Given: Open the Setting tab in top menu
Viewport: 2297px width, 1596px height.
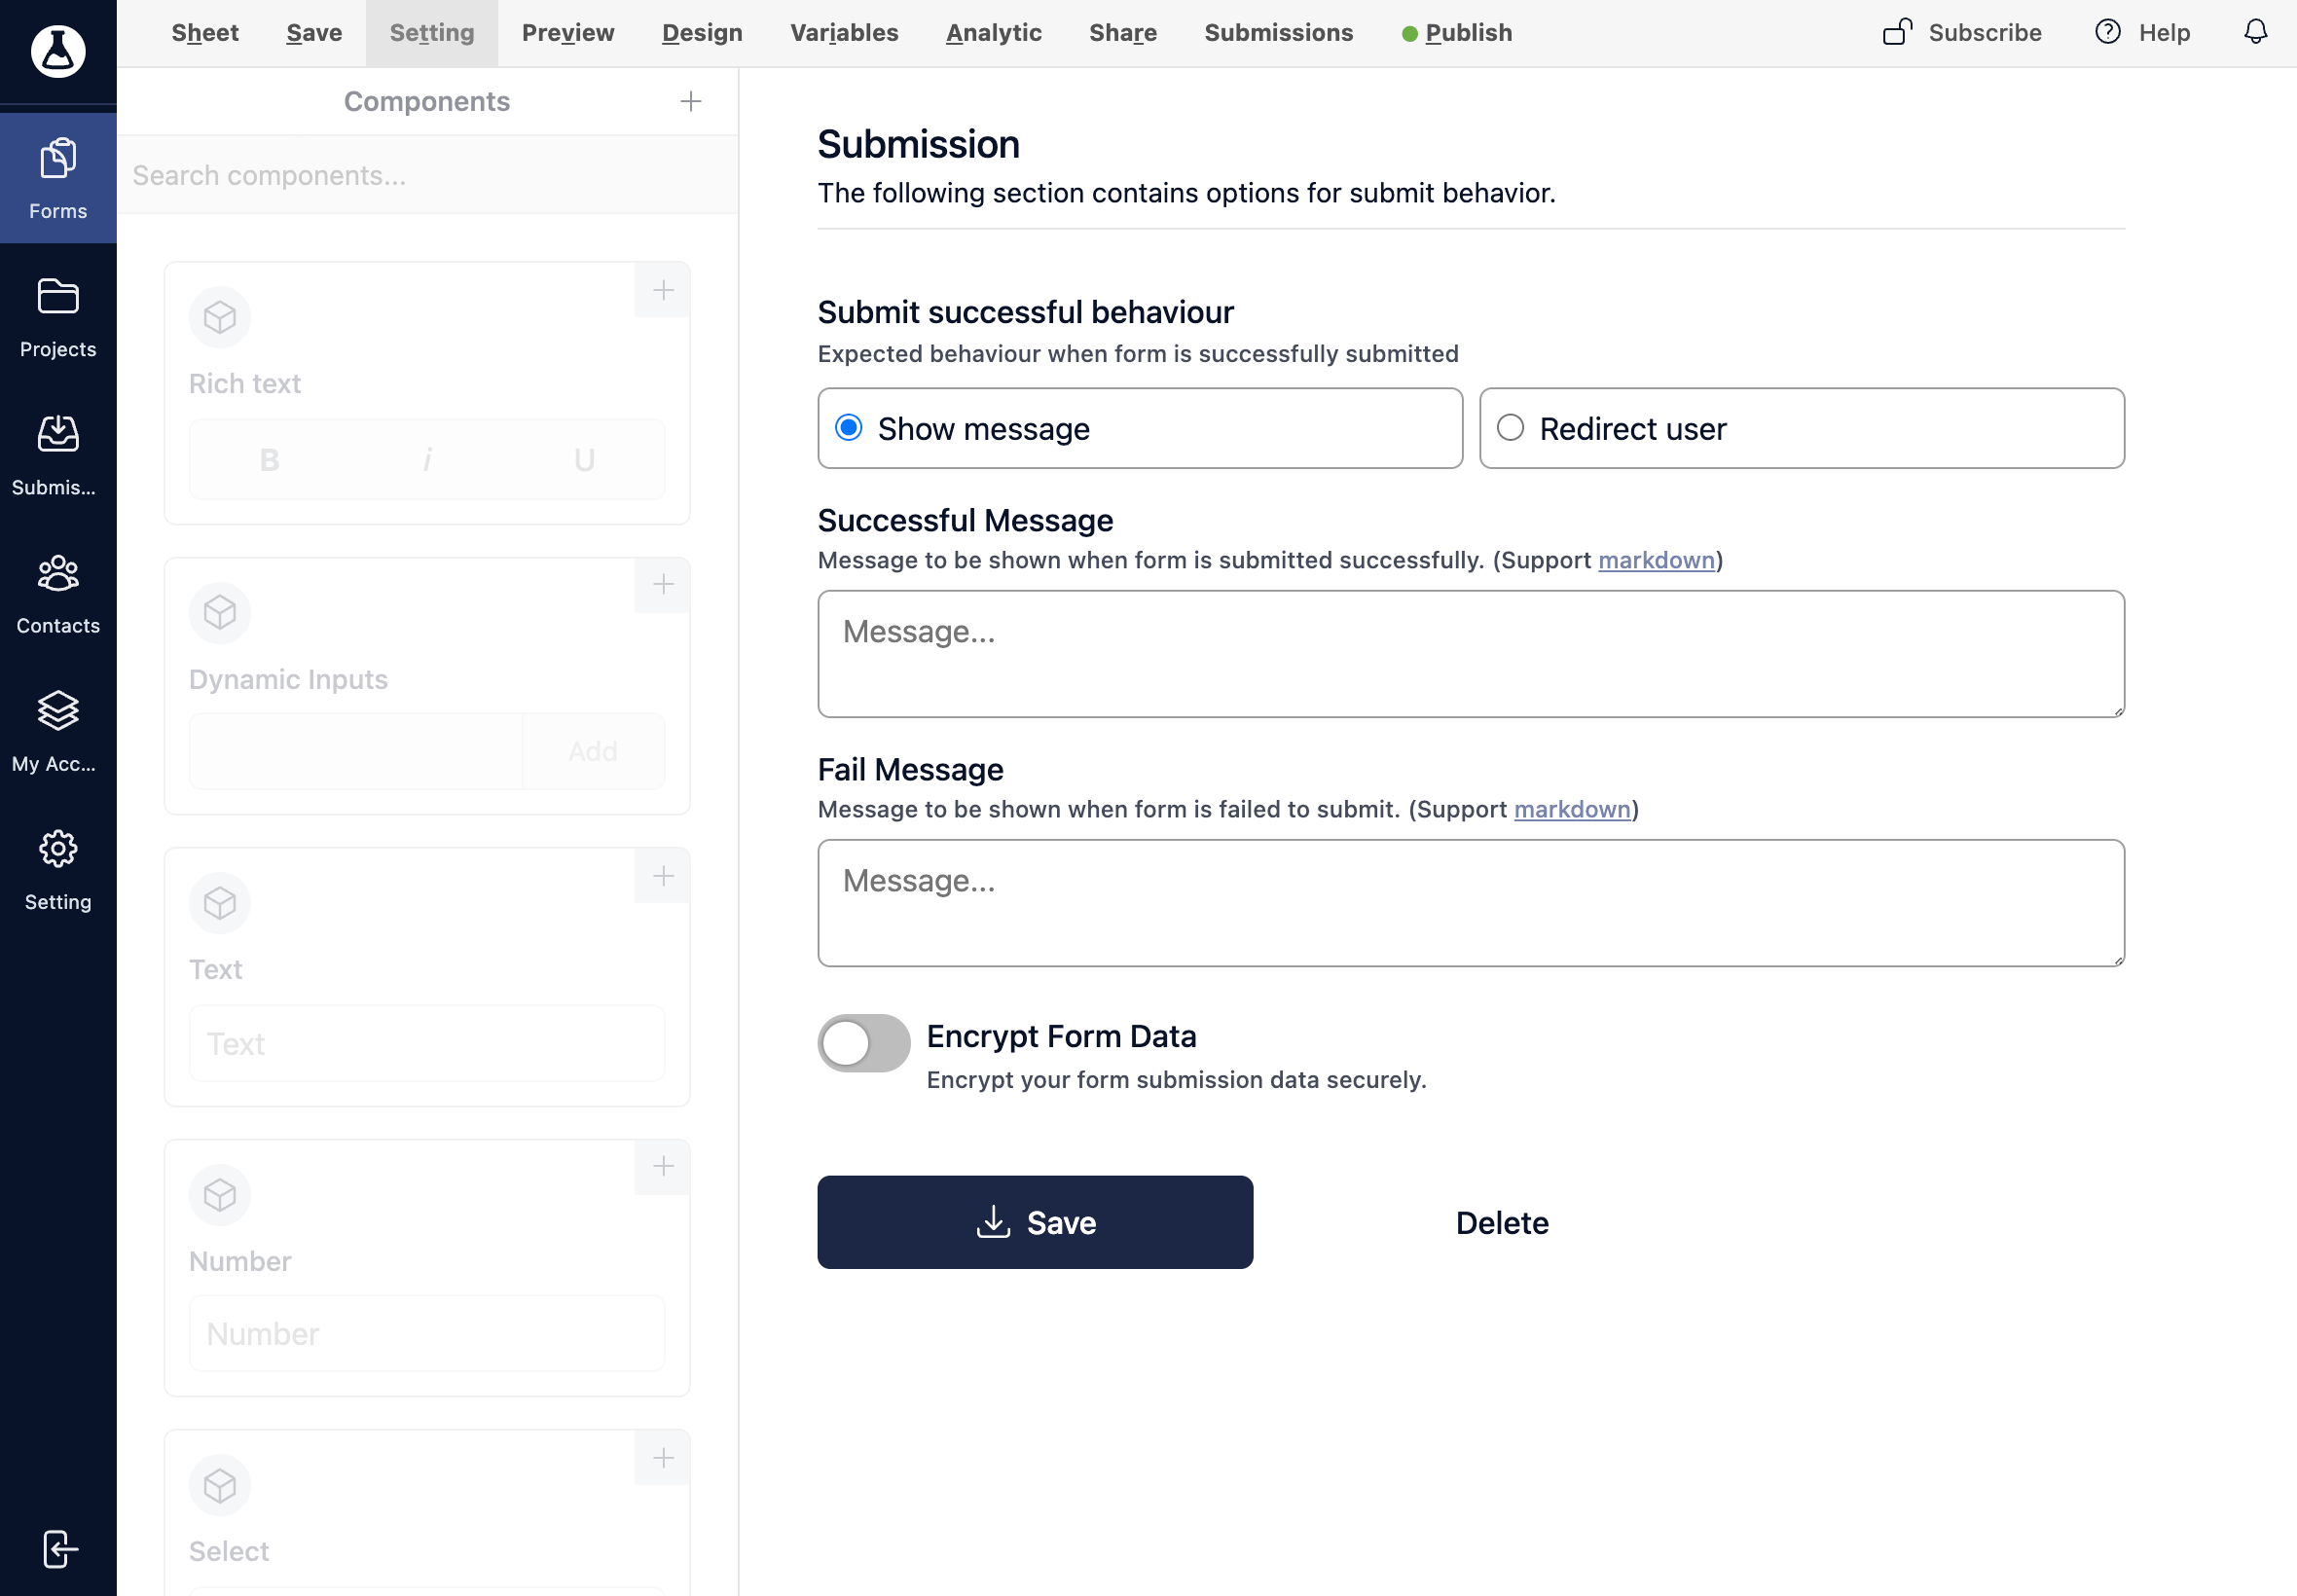Looking at the screenshot, I should (432, 33).
